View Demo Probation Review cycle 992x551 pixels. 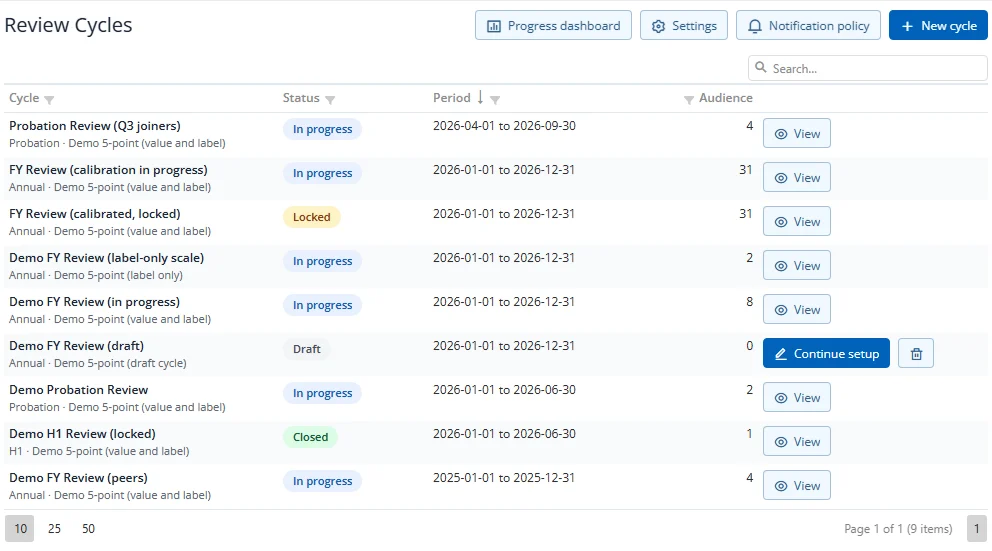point(797,397)
